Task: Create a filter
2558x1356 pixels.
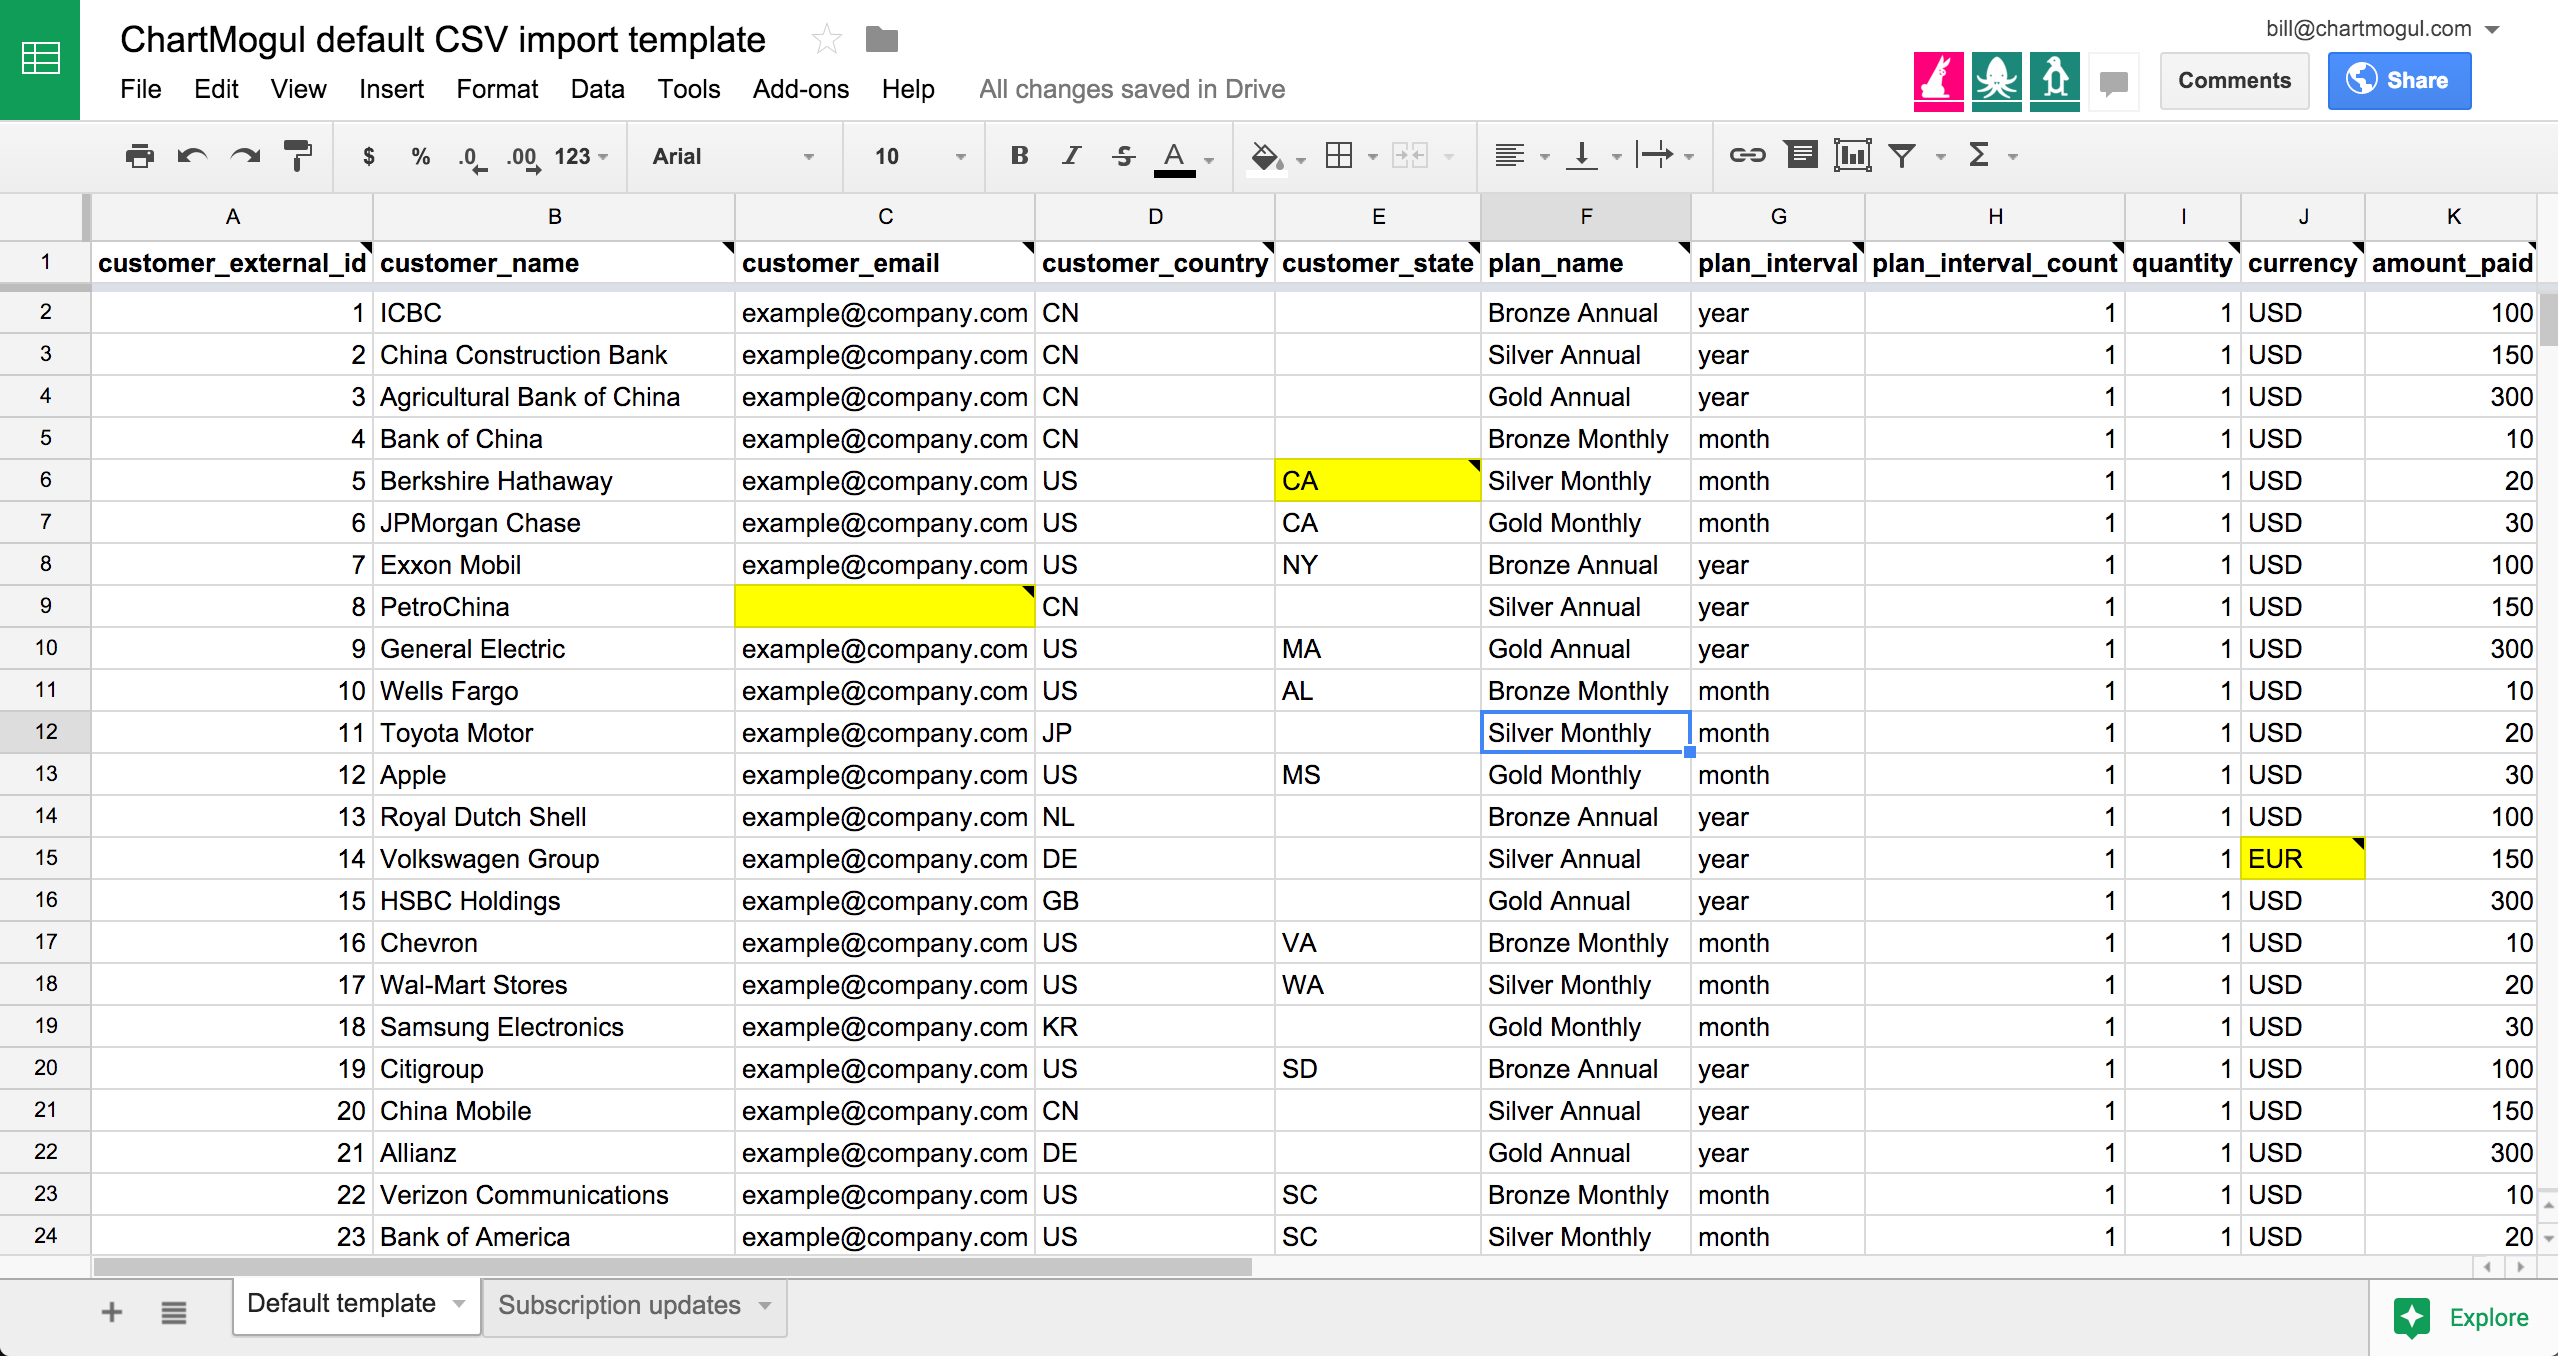Action: click(x=1901, y=156)
